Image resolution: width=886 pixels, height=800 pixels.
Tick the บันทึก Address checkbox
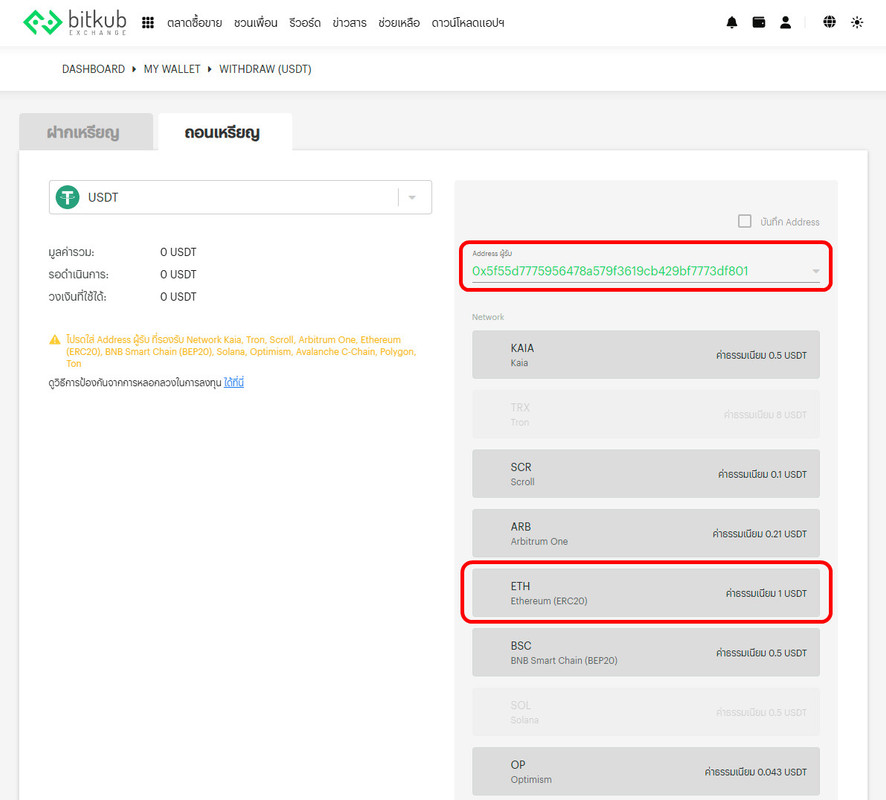pyautogui.click(x=745, y=221)
